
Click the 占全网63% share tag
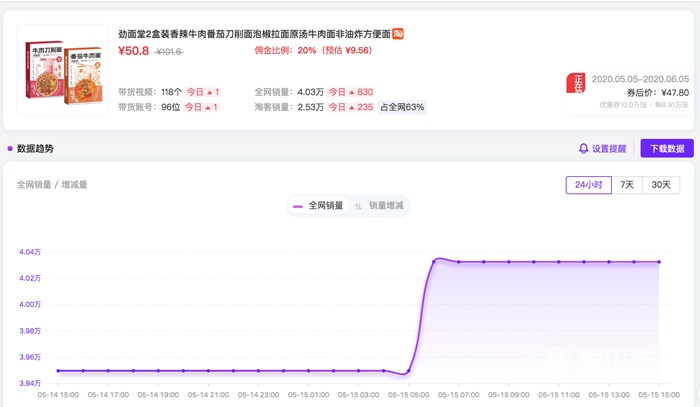(402, 107)
